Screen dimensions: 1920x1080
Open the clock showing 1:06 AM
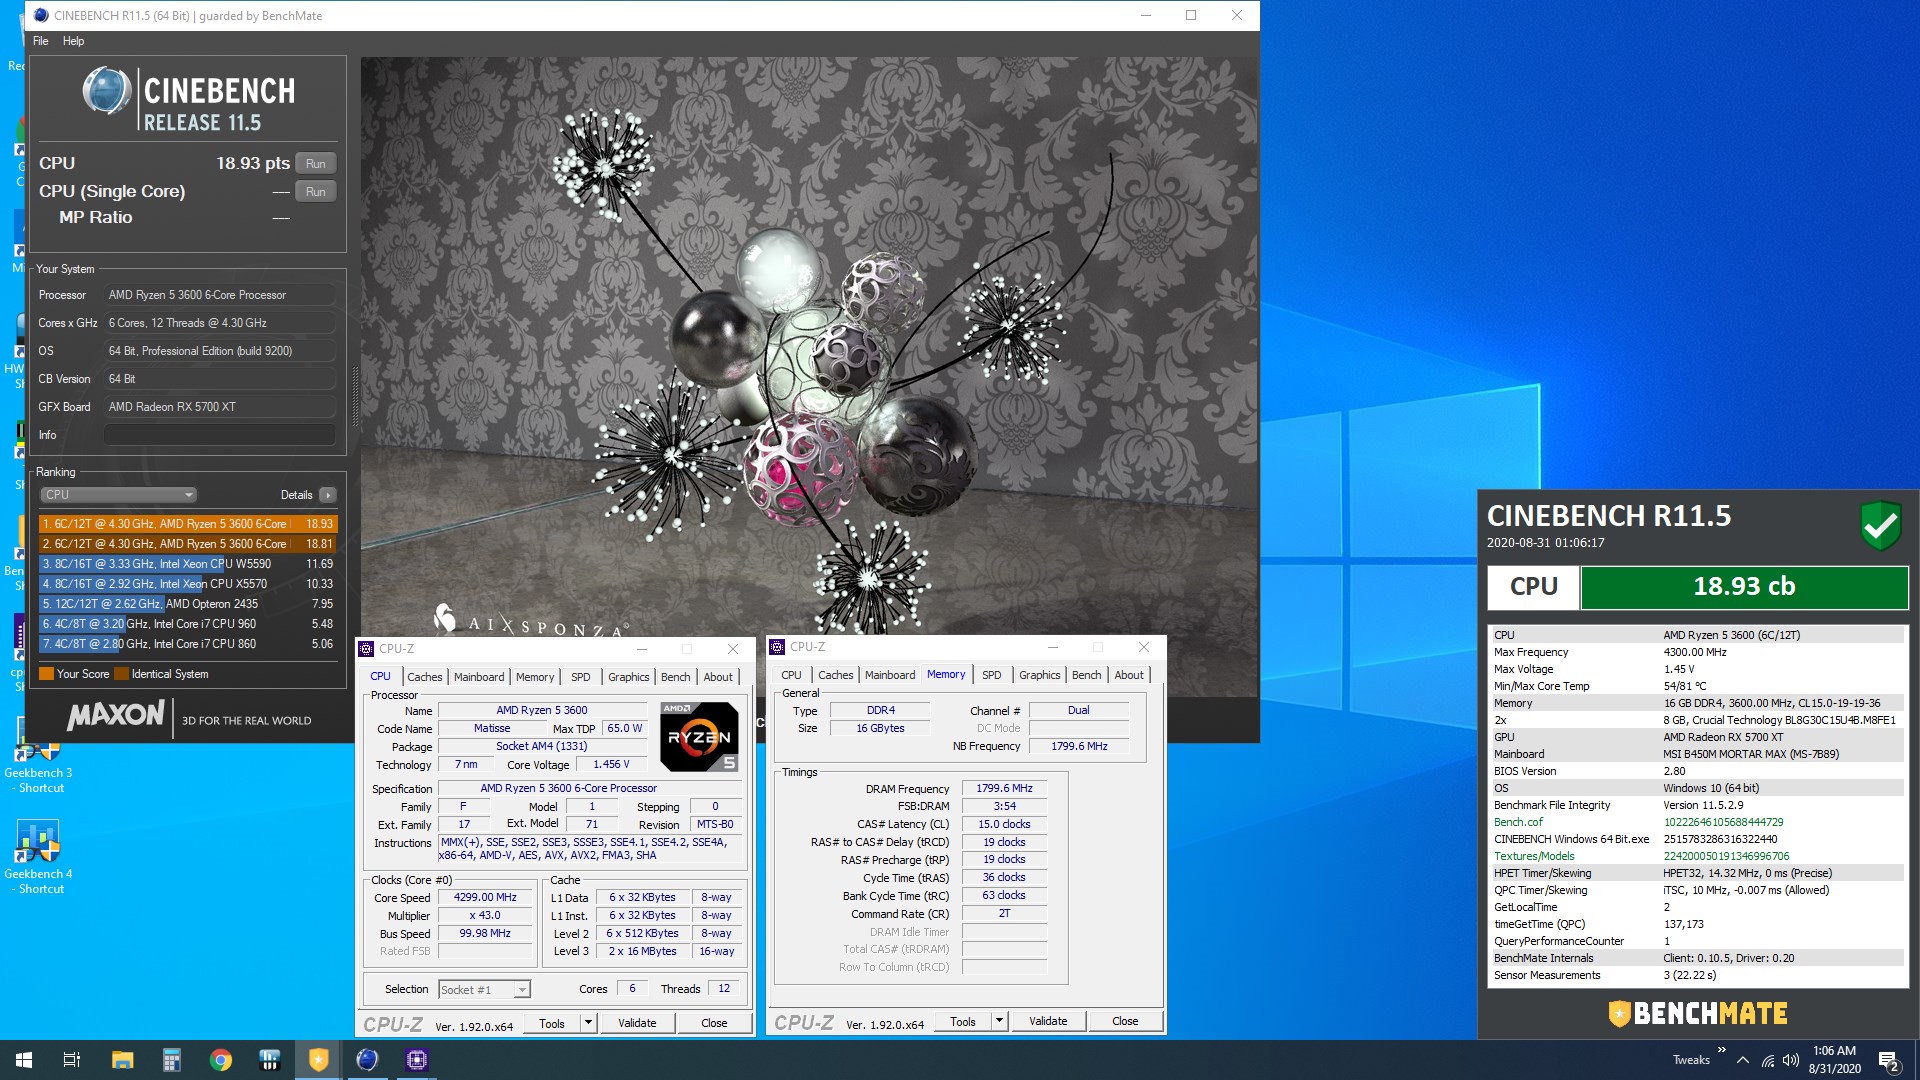click(x=1834, y=1060)
